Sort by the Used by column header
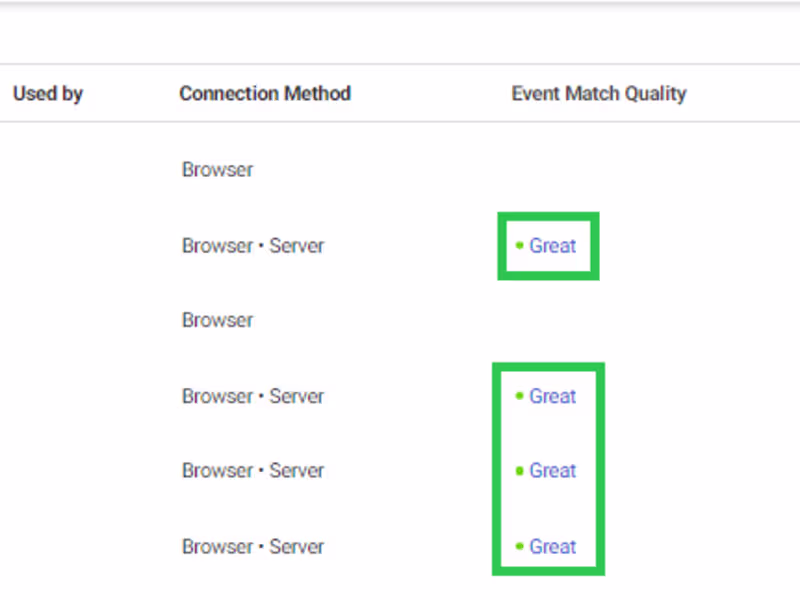Viewport: 800px width, 600px height. point(47,94)
